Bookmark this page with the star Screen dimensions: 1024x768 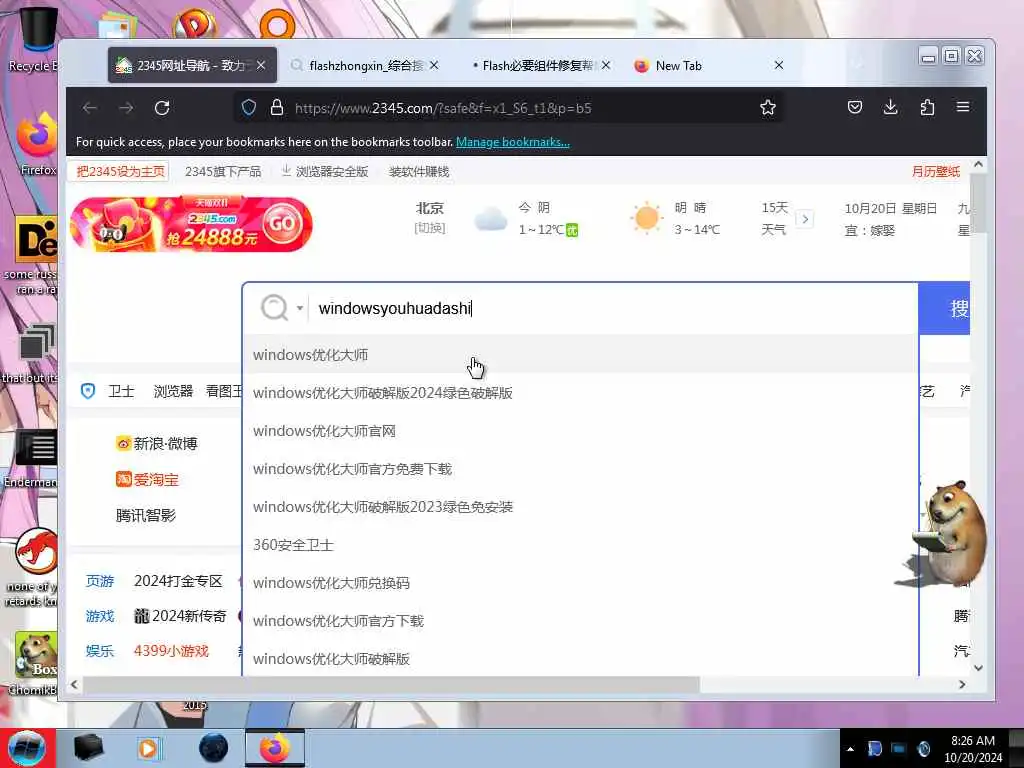tap(768, 108)
